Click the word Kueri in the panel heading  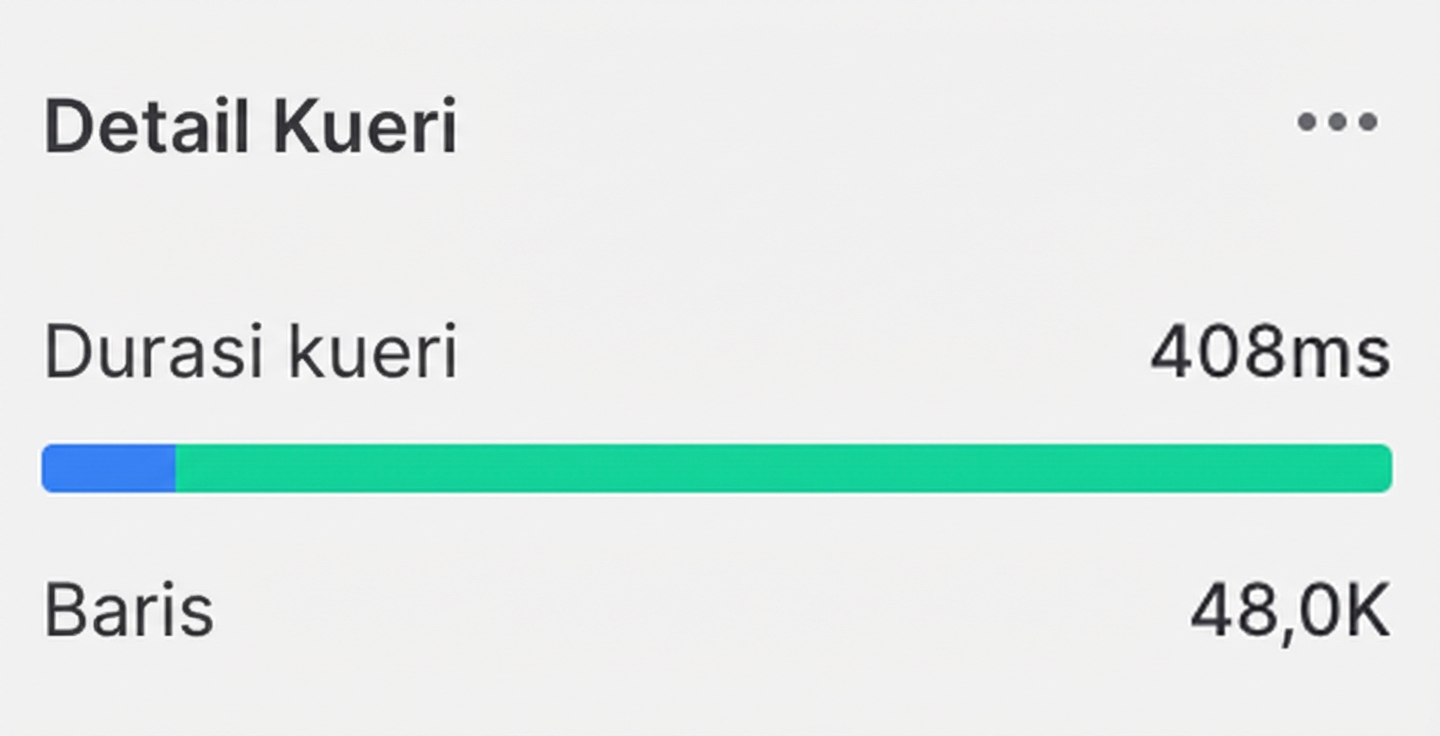point(365,127)
